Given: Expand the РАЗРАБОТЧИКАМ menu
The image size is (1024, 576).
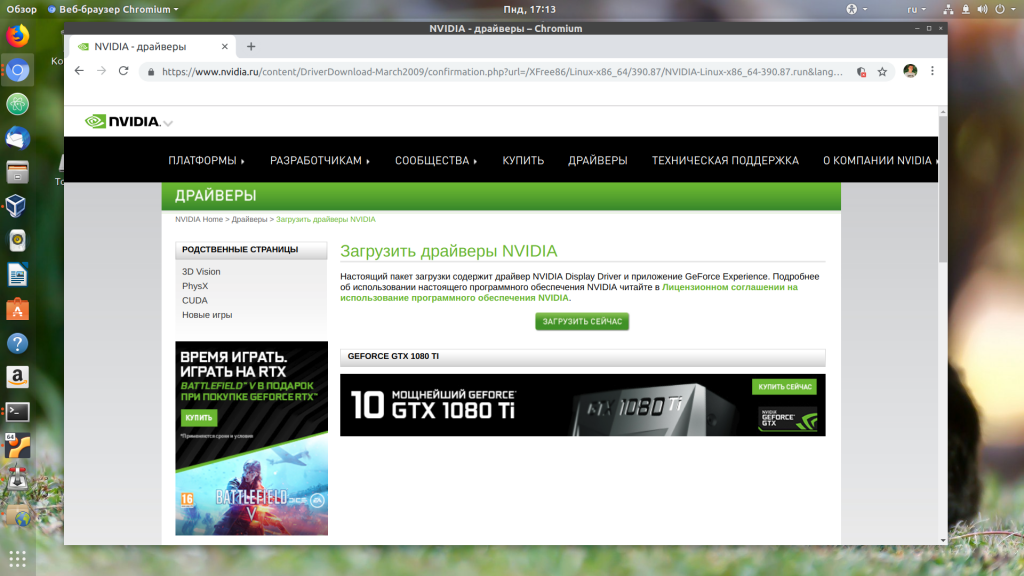Looking at the screenshot, I should (320, 161).
